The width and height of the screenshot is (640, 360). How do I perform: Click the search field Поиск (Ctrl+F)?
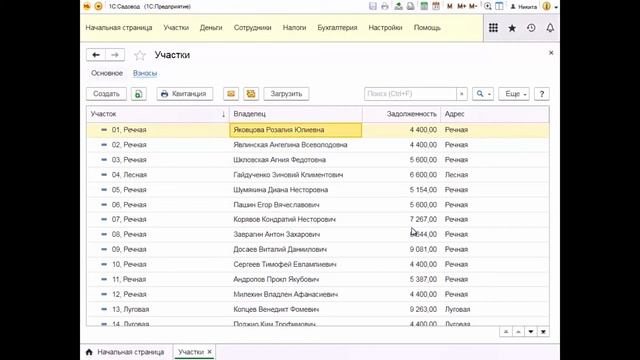tap(410, 94)
